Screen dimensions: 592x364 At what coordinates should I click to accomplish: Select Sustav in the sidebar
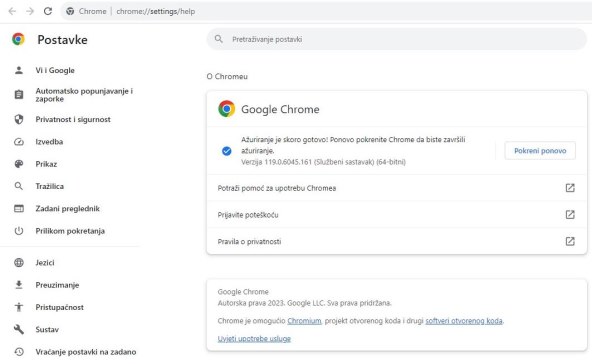(x=47, y=329)
